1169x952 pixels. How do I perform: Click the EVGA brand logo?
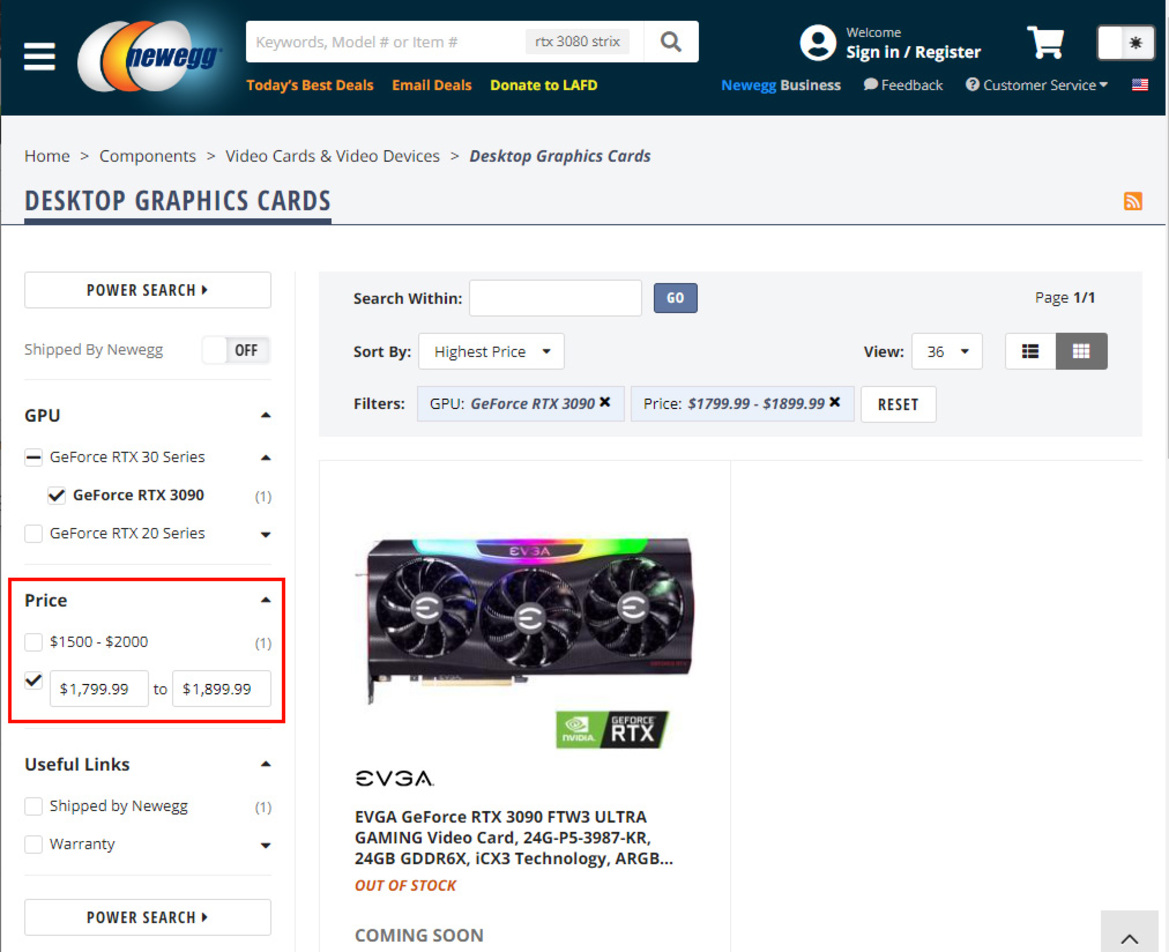pyautogui.click(x=394, y=779)
